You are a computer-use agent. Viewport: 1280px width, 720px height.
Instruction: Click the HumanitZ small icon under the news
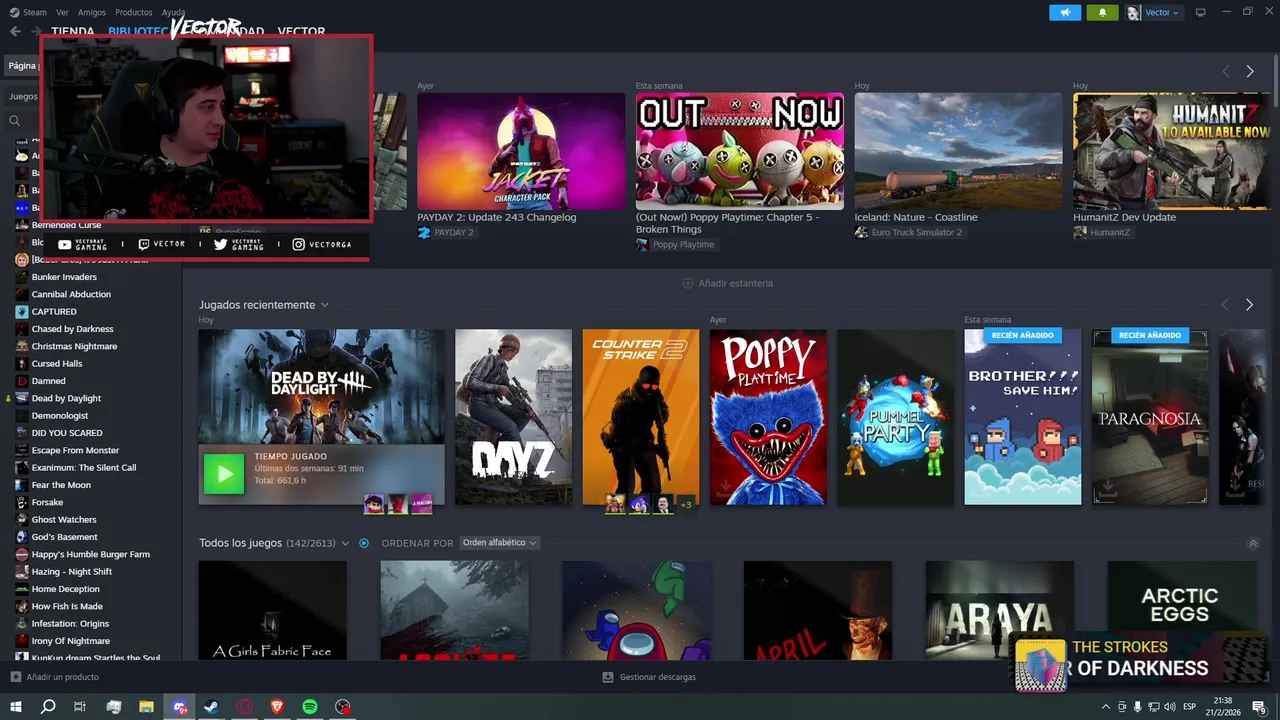tap(1080, 232)
